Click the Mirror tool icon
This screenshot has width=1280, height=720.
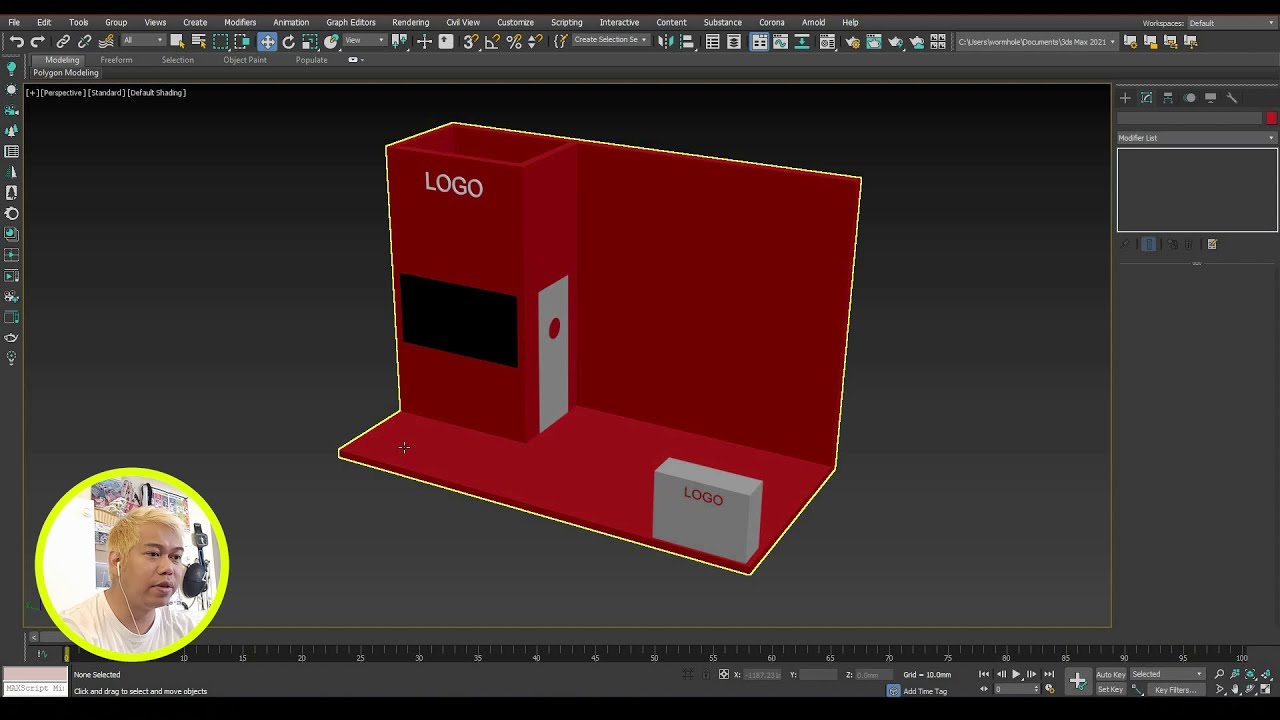click(x=664, y=41)
